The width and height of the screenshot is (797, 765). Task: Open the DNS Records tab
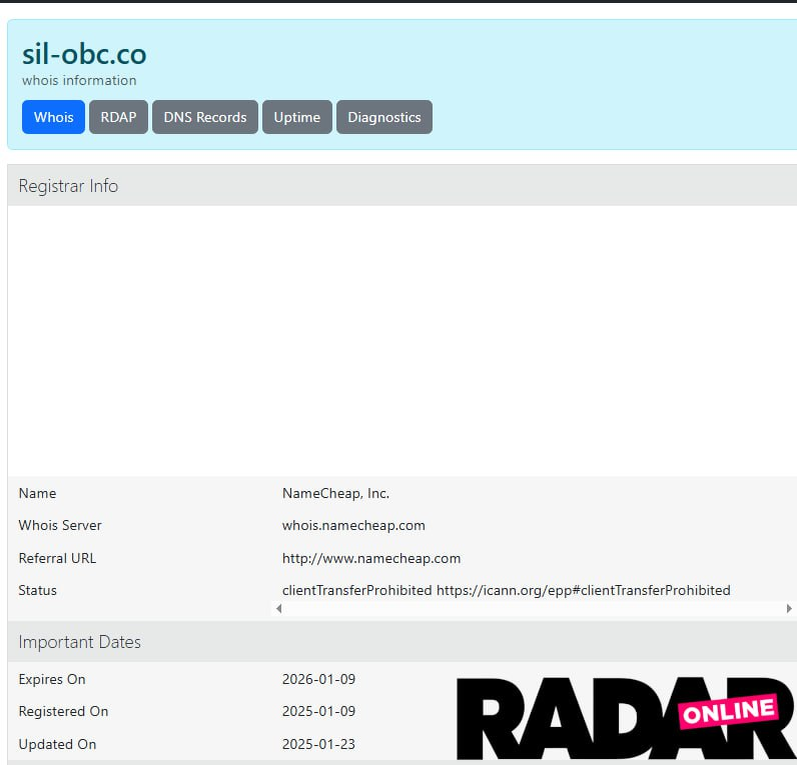[x=205, y=117]
